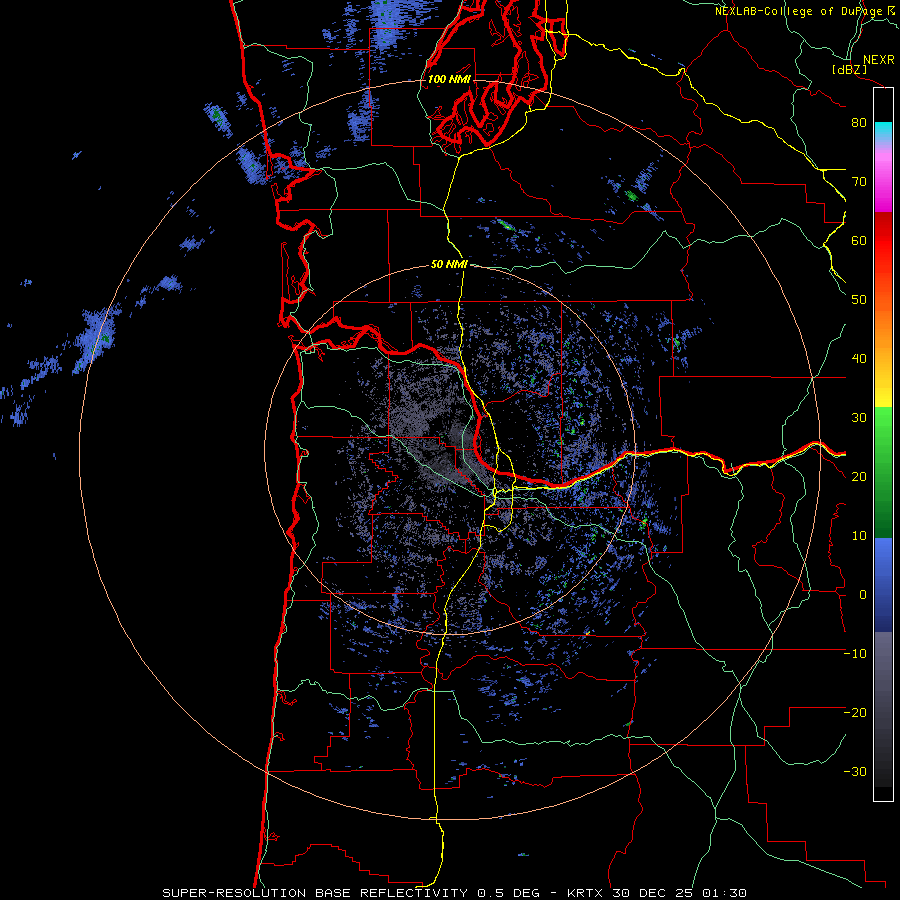Click the 100 NMI range ring label
The height and width of the screenshot is (900, 900).
[x=448, y=79]
